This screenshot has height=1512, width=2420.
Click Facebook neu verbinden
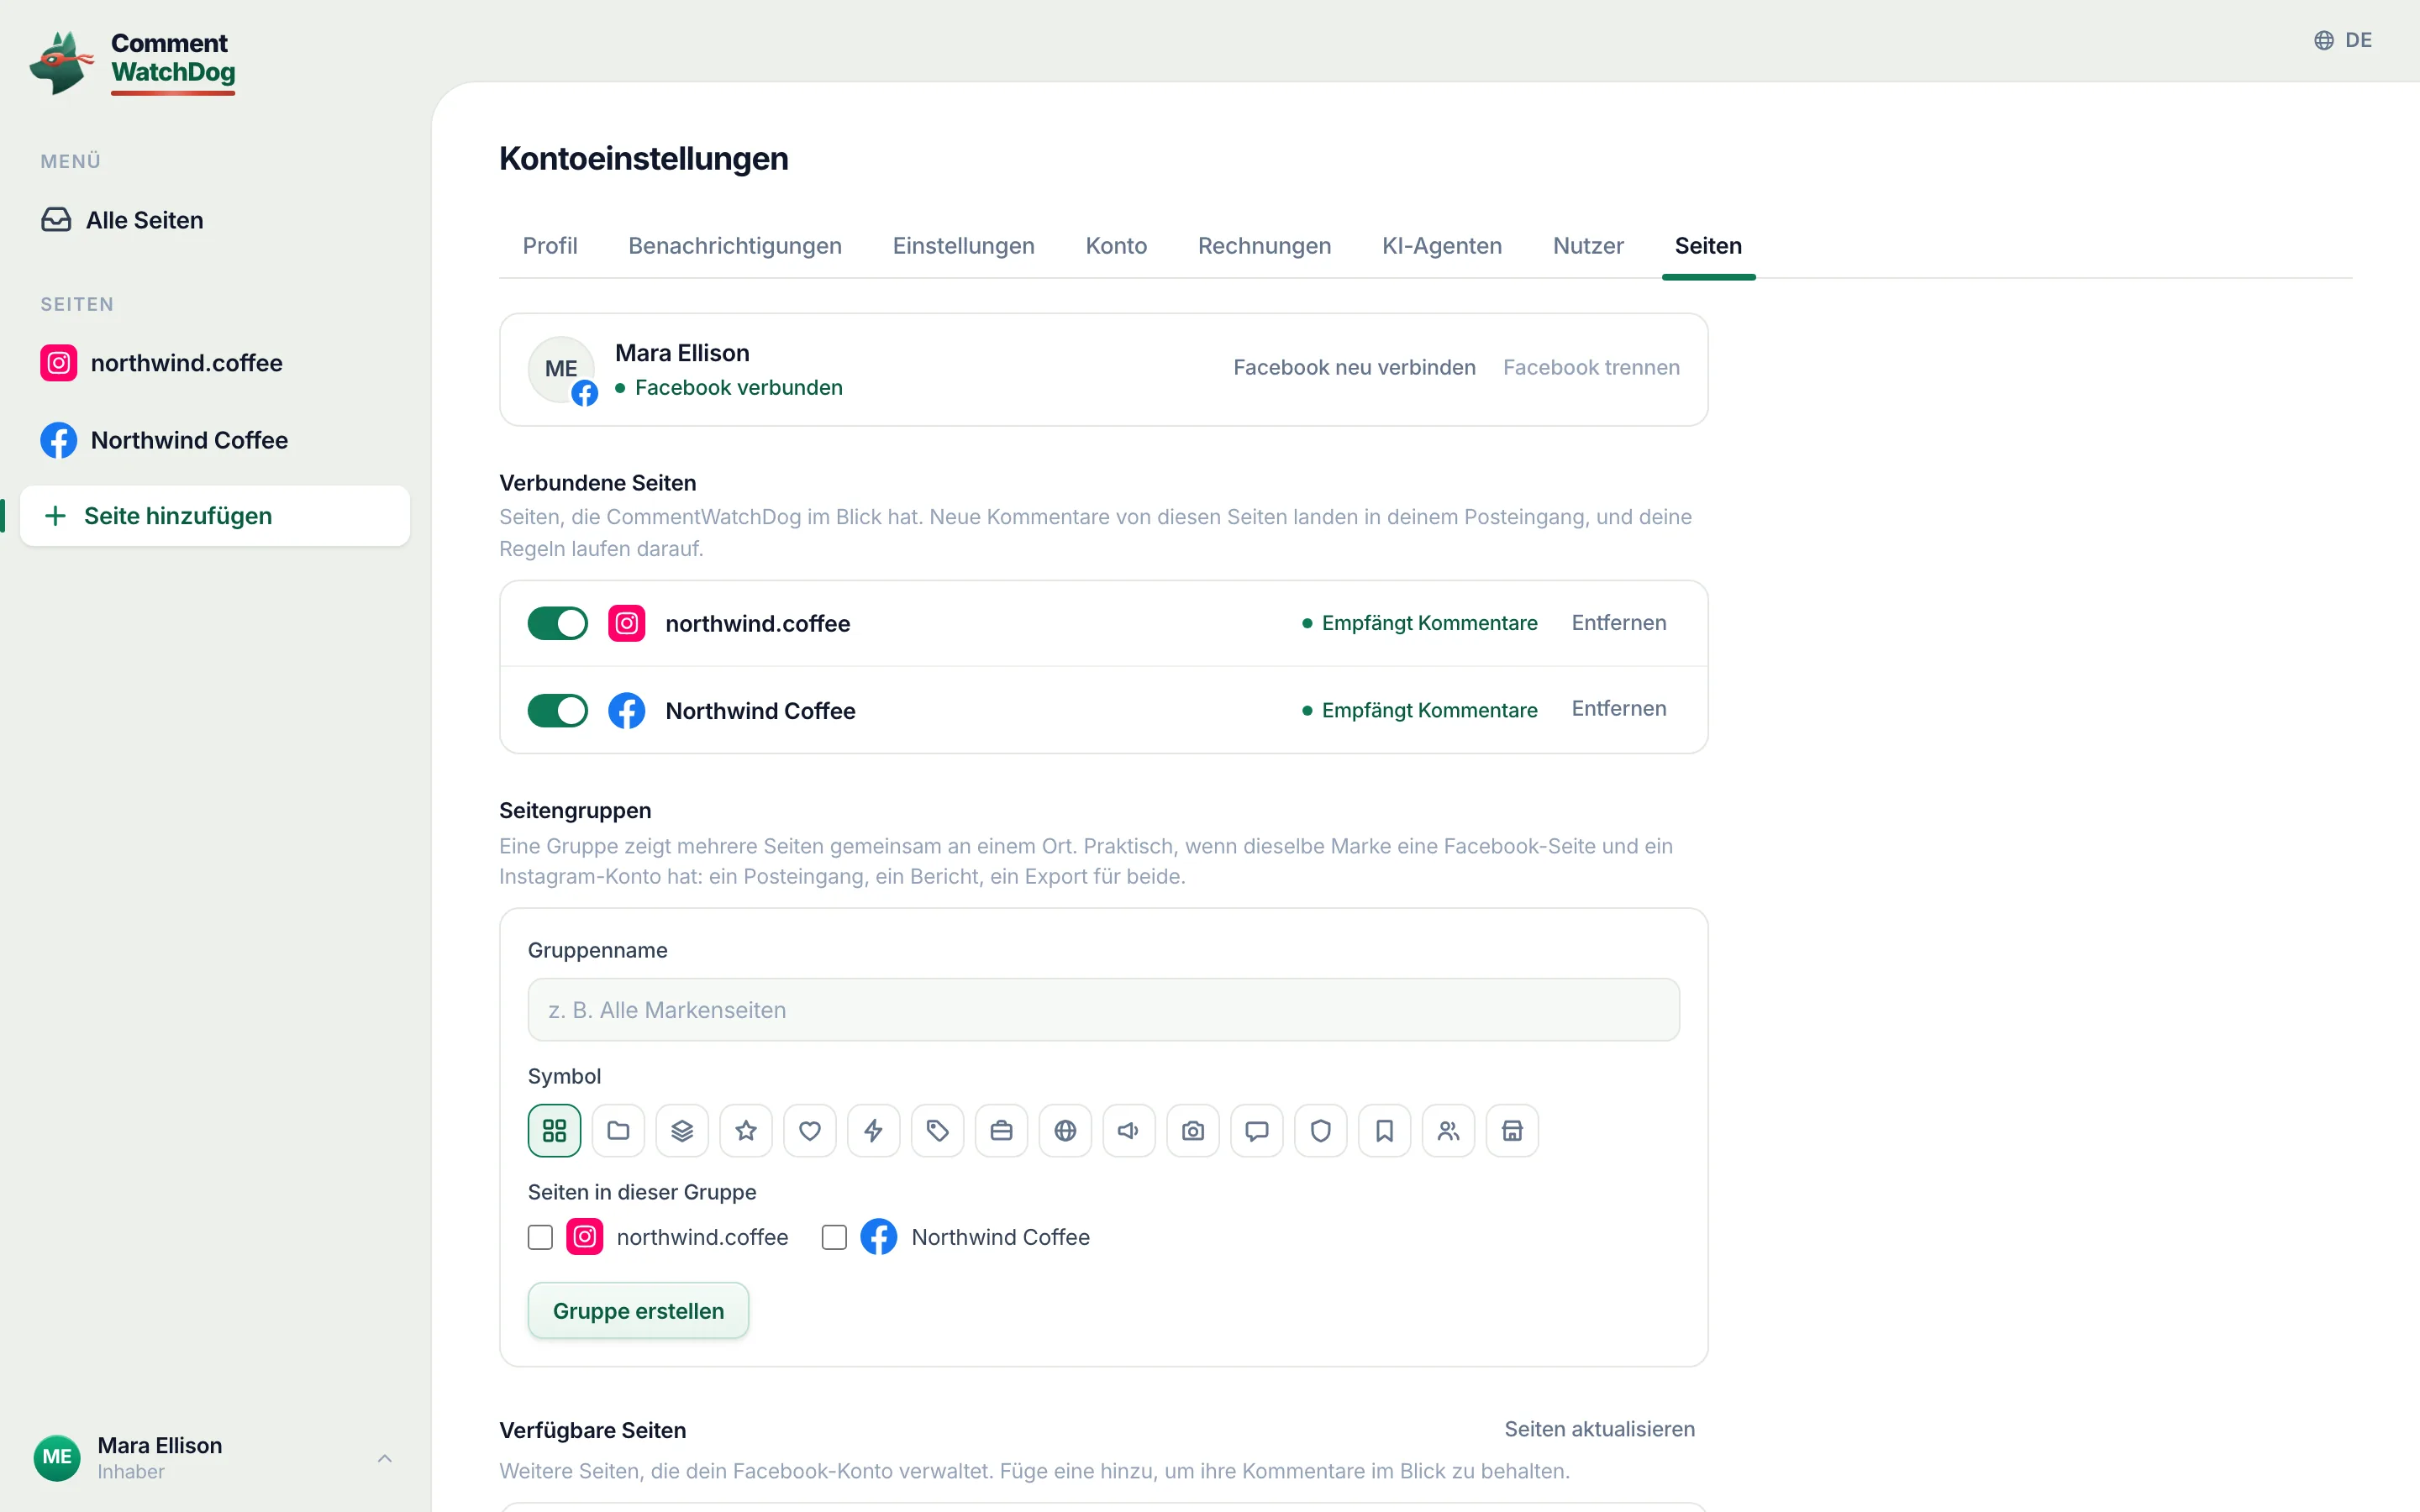(1354, 368)
